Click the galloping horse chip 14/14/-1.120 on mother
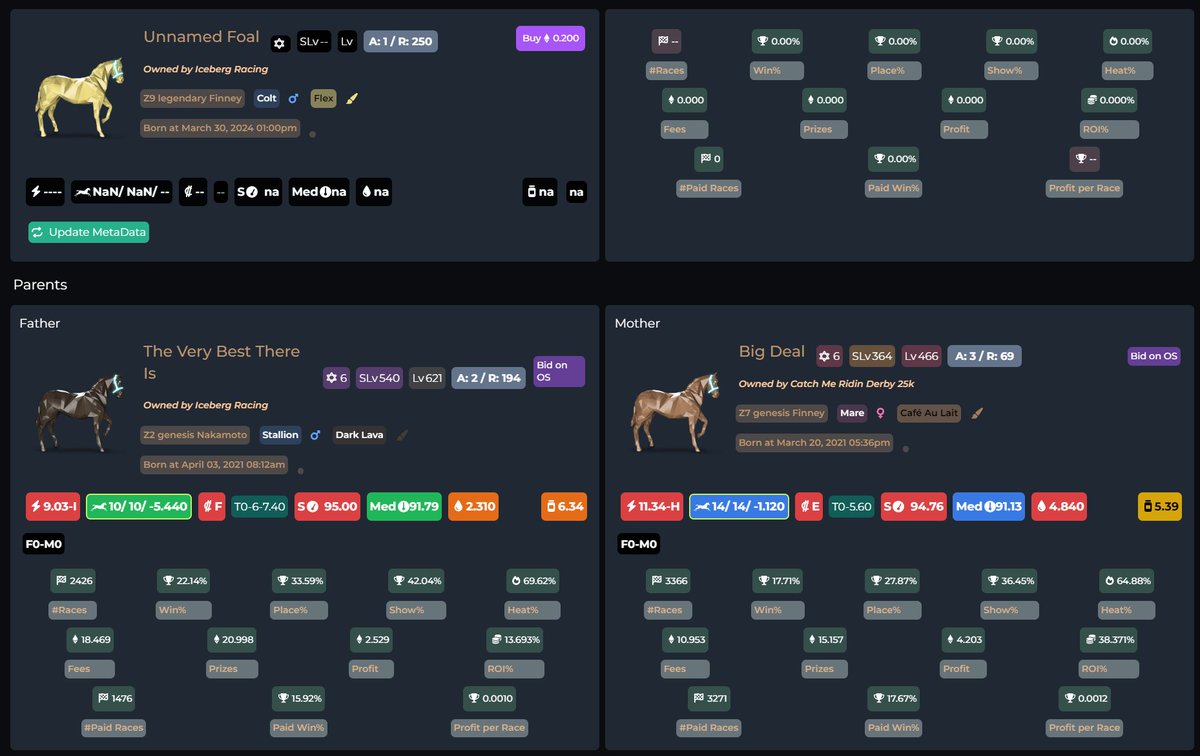This screenshot has width=1200, height=756. [738, 506]
